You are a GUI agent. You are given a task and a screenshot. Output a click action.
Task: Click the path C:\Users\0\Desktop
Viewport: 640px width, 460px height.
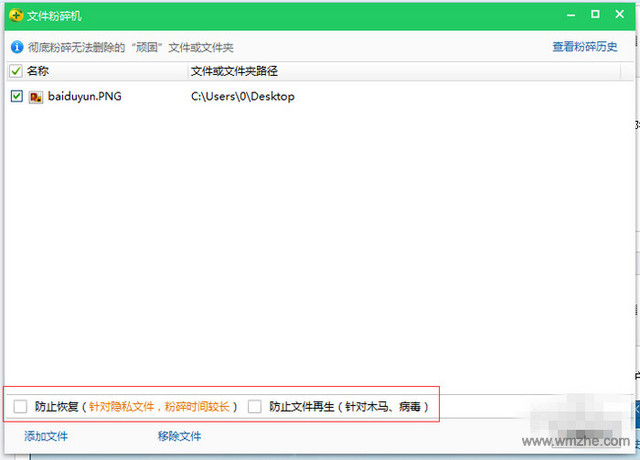click(x=243, y=96)
